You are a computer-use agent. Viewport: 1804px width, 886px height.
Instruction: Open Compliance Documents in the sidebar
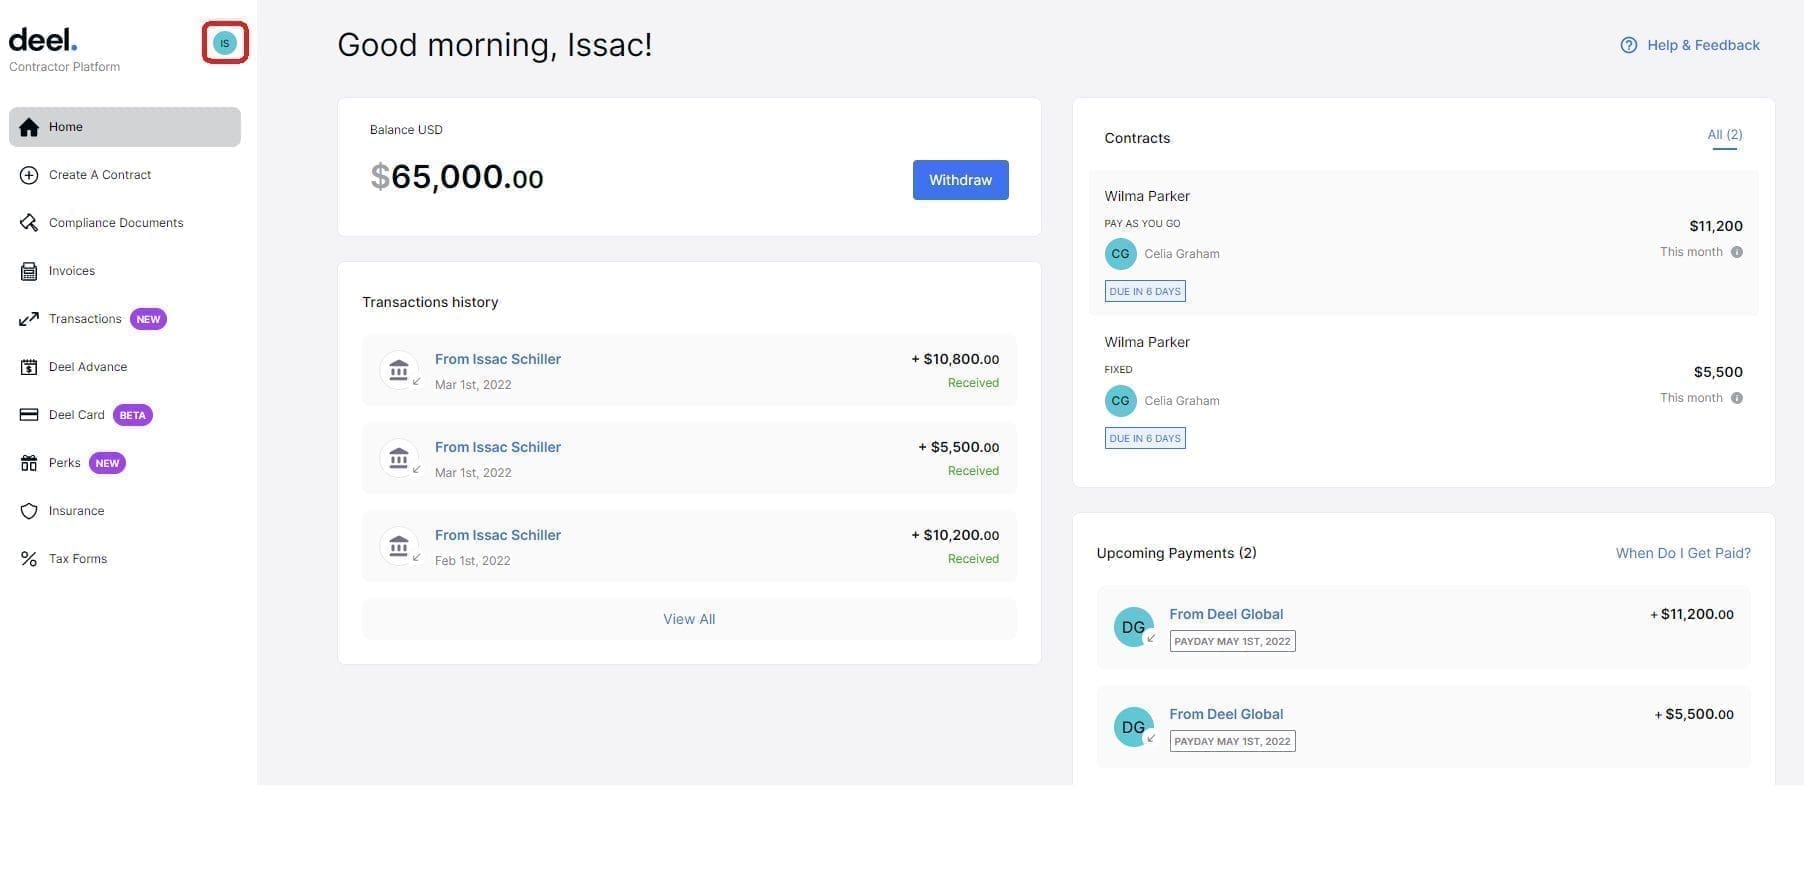[125, 223]
